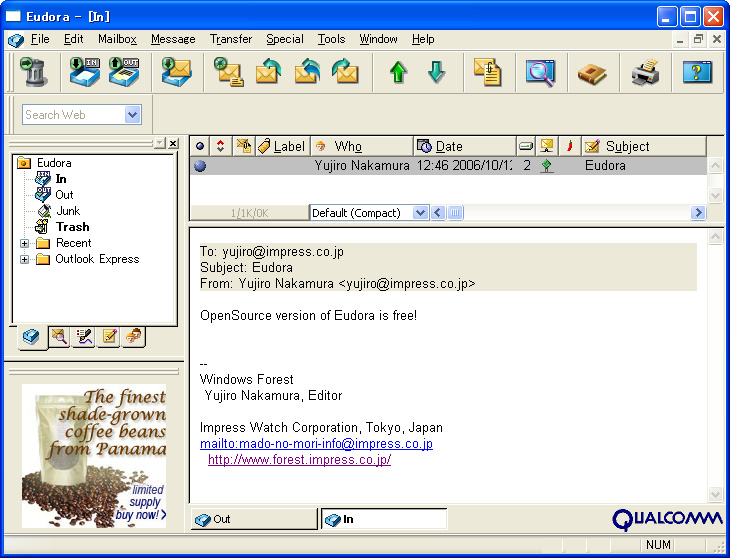This screenshot has width=730, height=558.
Task: Sort by Attachment column header
Action: tap(243, 146)
